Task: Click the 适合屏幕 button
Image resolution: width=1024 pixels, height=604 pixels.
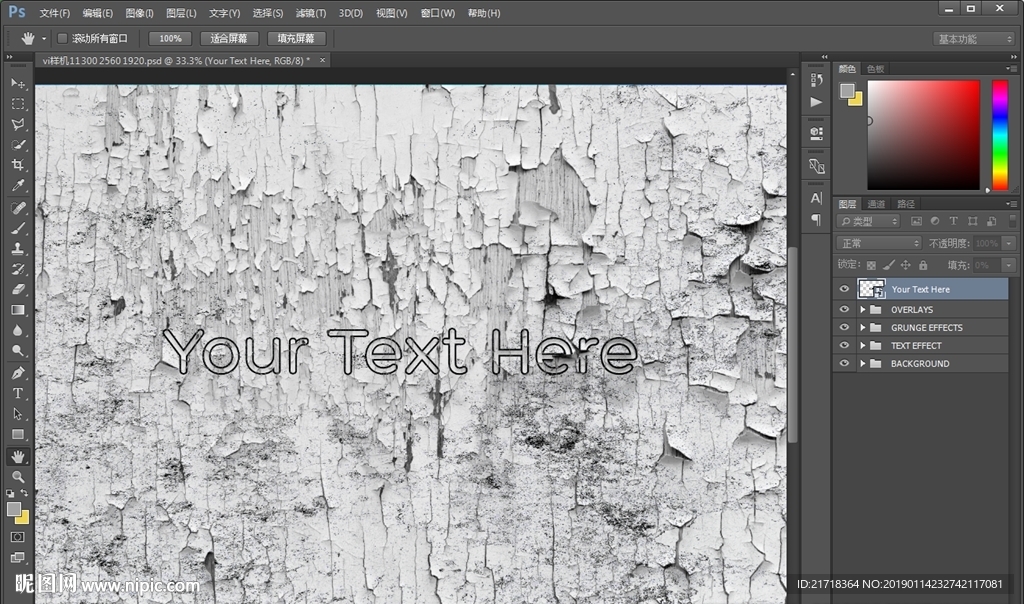Action: pos(229,39)
